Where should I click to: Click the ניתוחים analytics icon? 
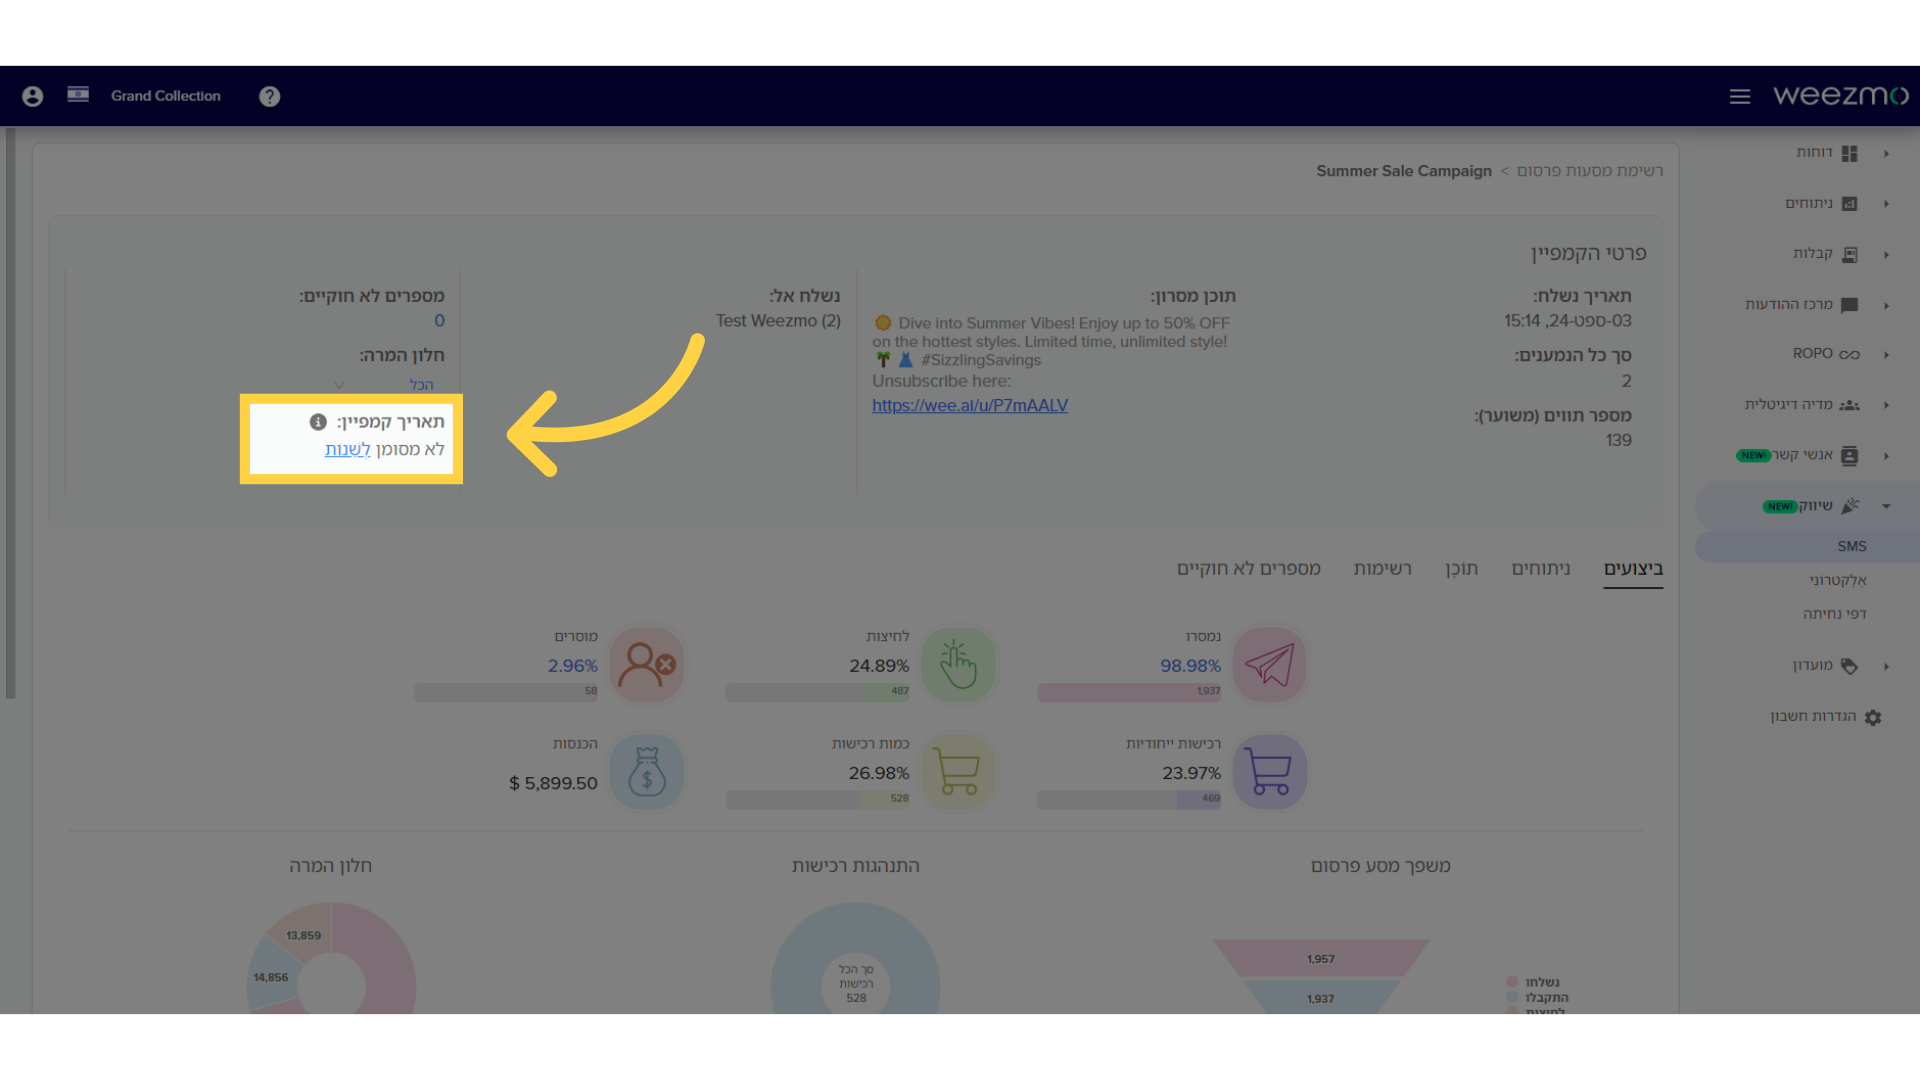tap(1850, 204)
